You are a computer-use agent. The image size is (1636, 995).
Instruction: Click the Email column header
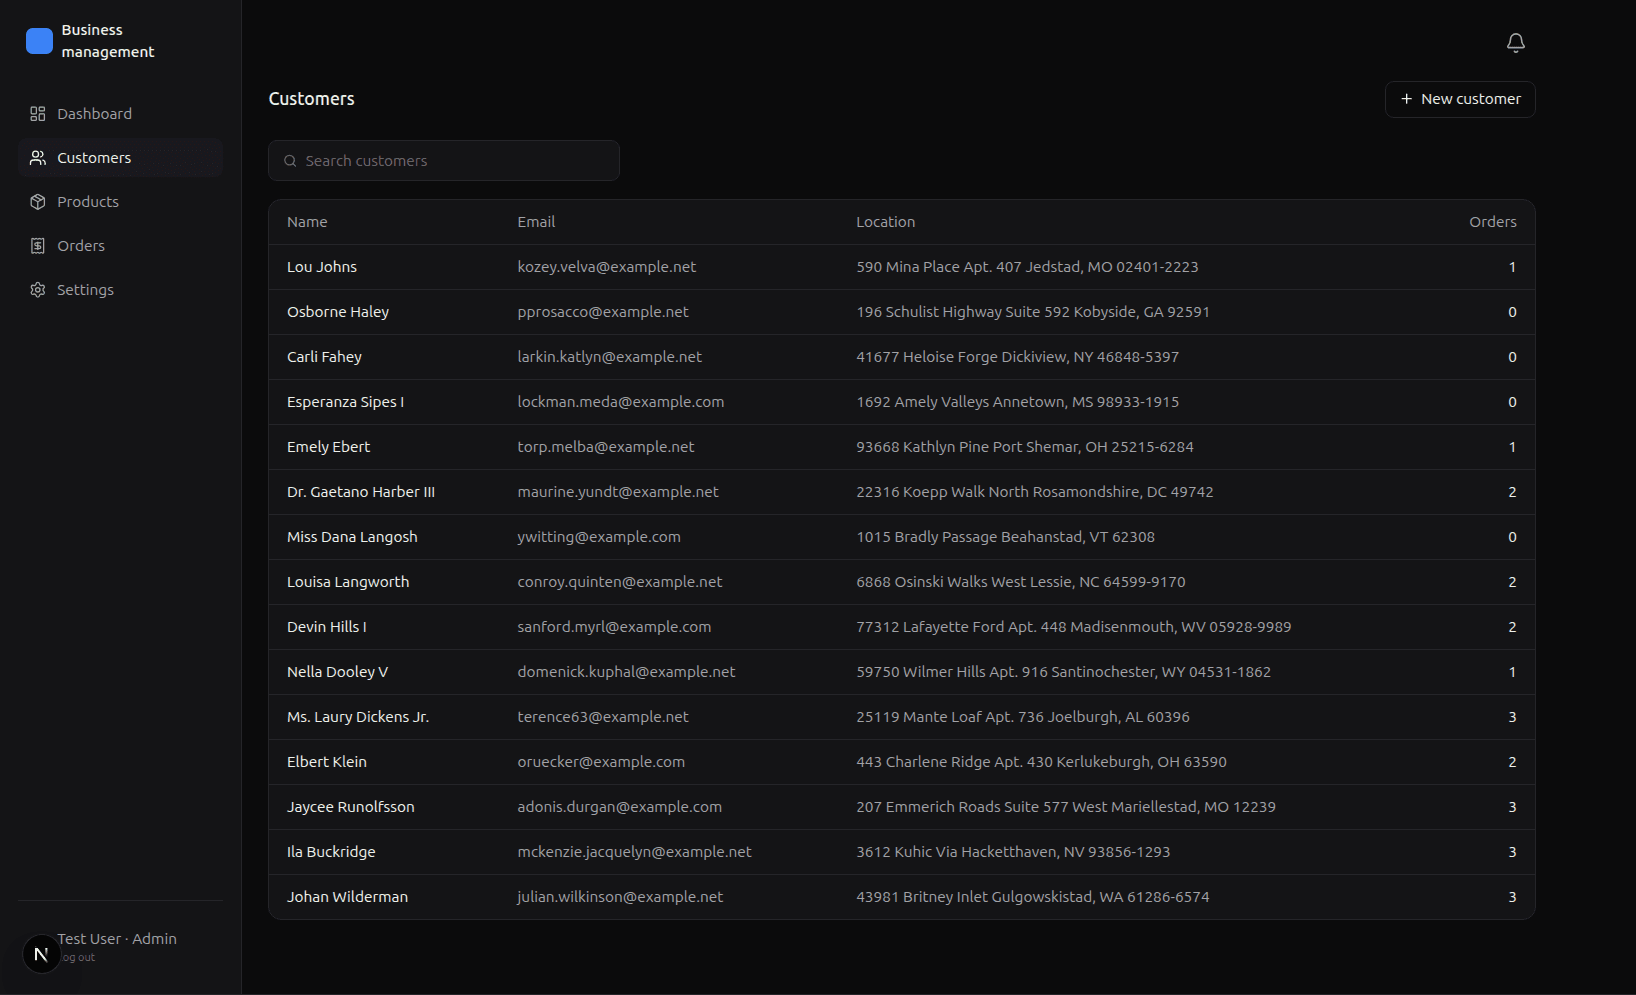click(536, 222)
